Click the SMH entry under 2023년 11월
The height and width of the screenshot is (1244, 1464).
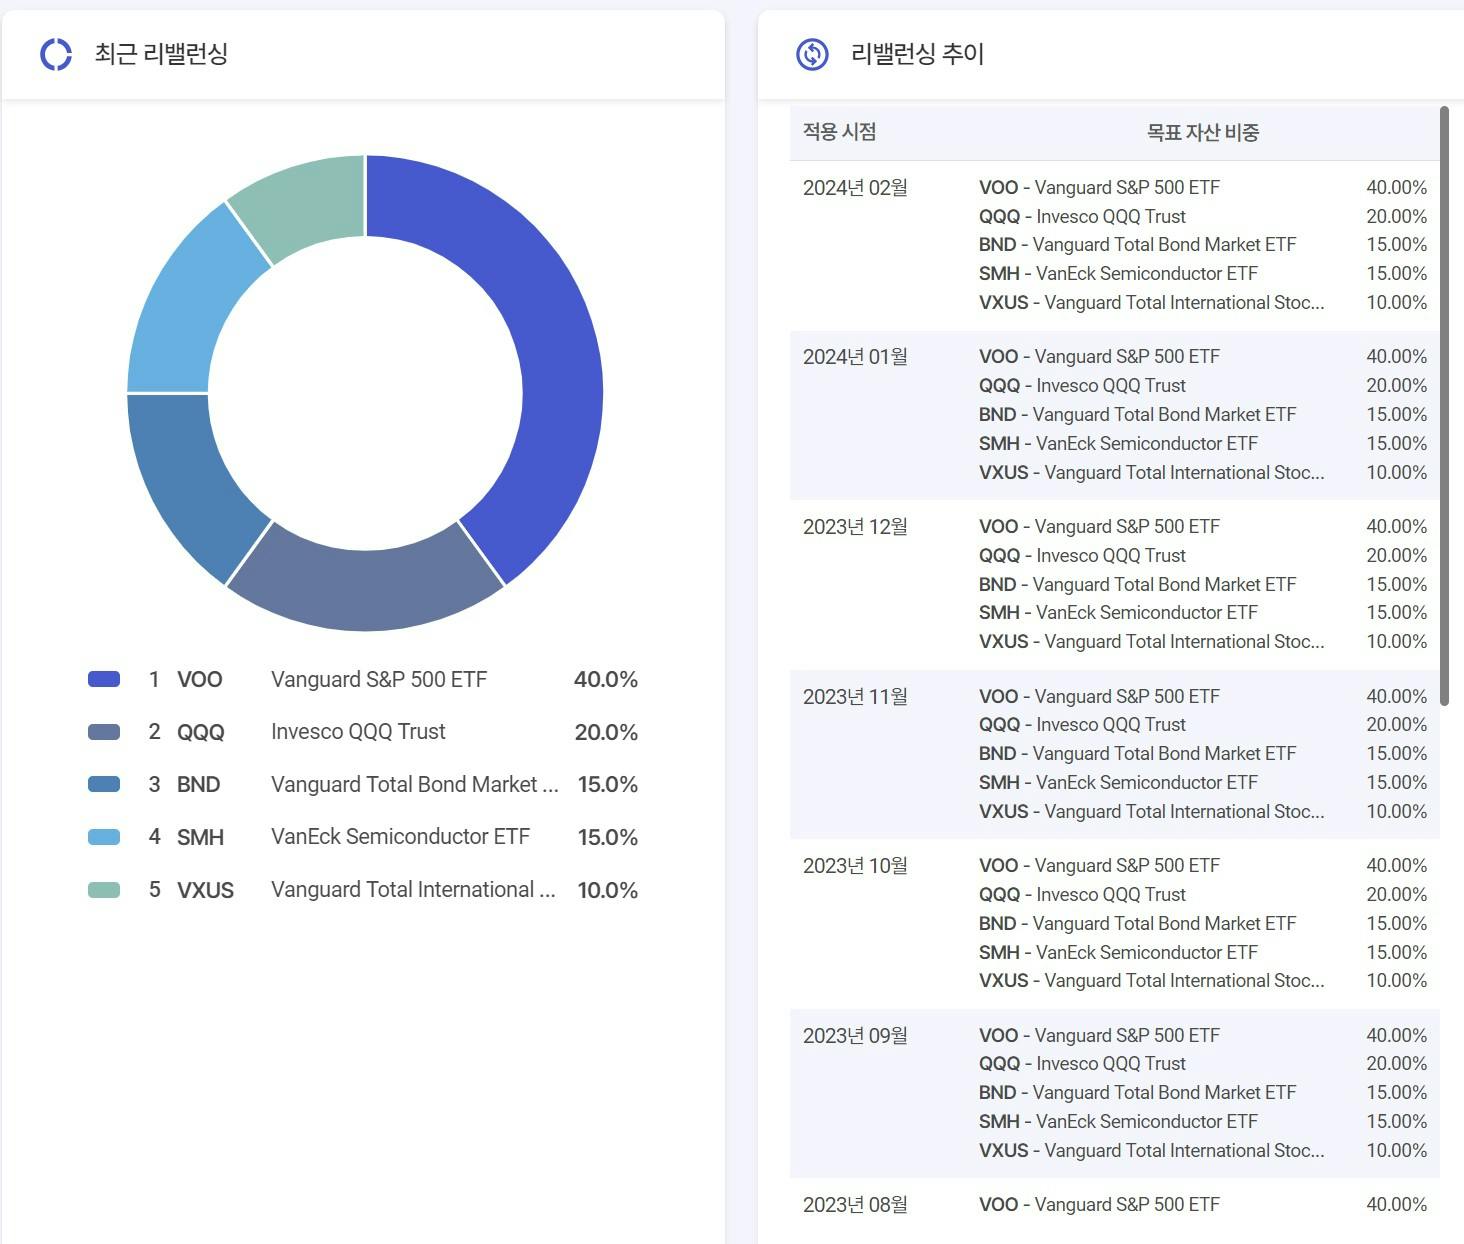click(1118, 783)
